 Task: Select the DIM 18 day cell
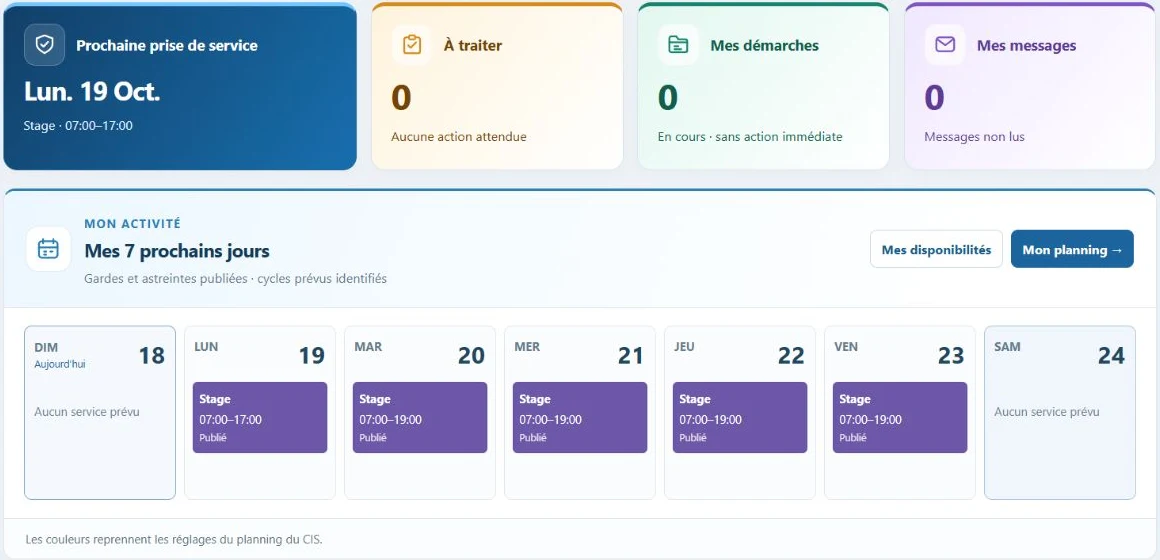coord(100,413)
